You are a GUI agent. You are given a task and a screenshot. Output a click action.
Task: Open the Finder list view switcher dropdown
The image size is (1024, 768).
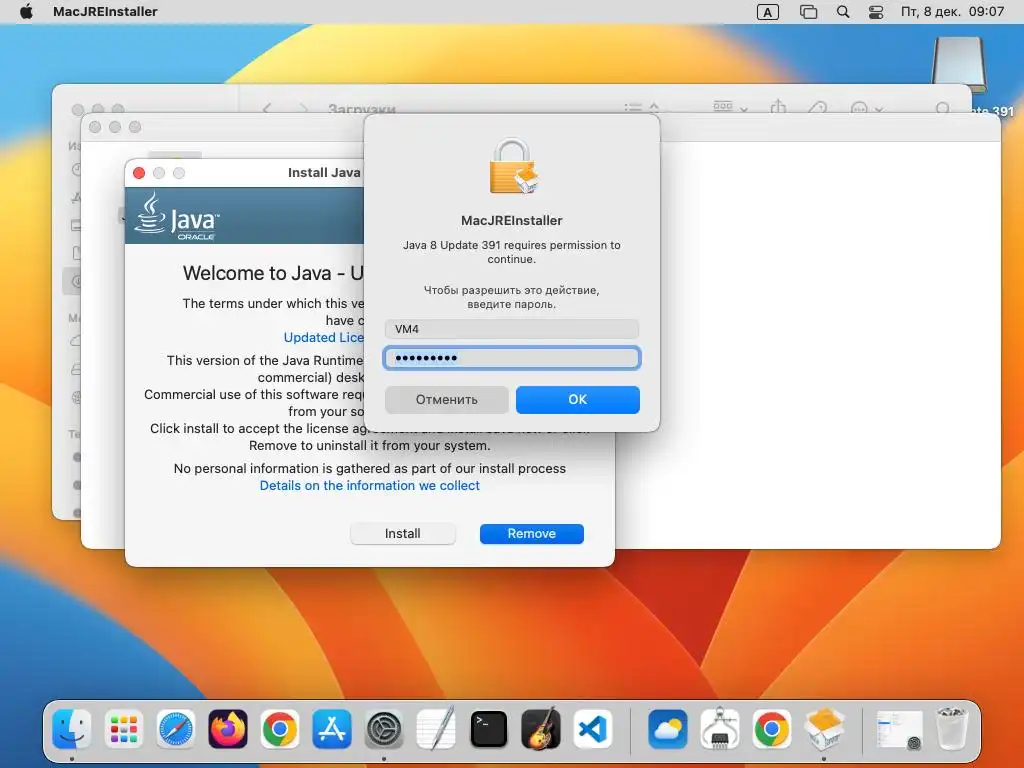pos(641,108)
